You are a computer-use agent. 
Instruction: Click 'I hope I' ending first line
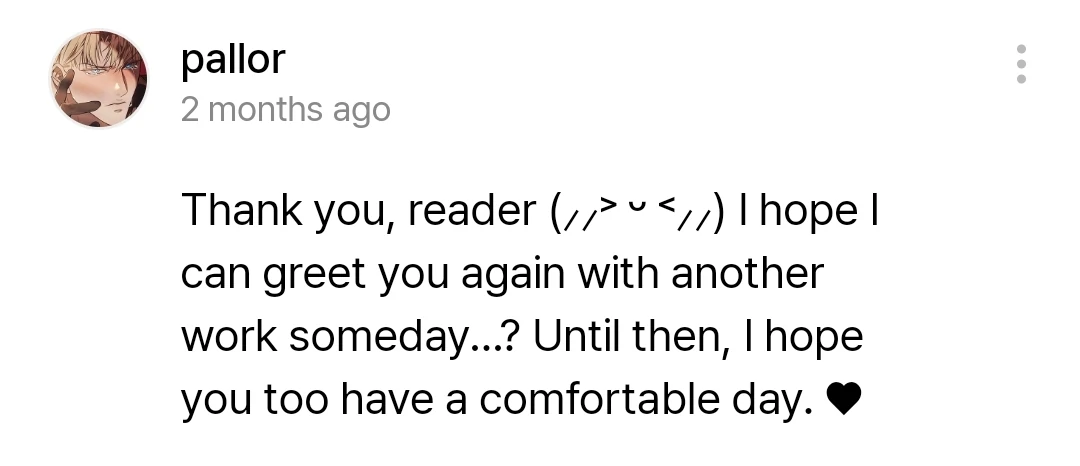point(809,211)
